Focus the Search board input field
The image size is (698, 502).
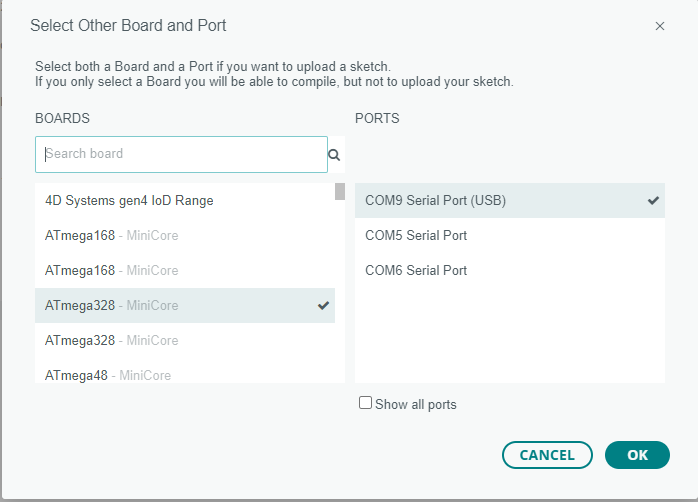coord(180,154)
